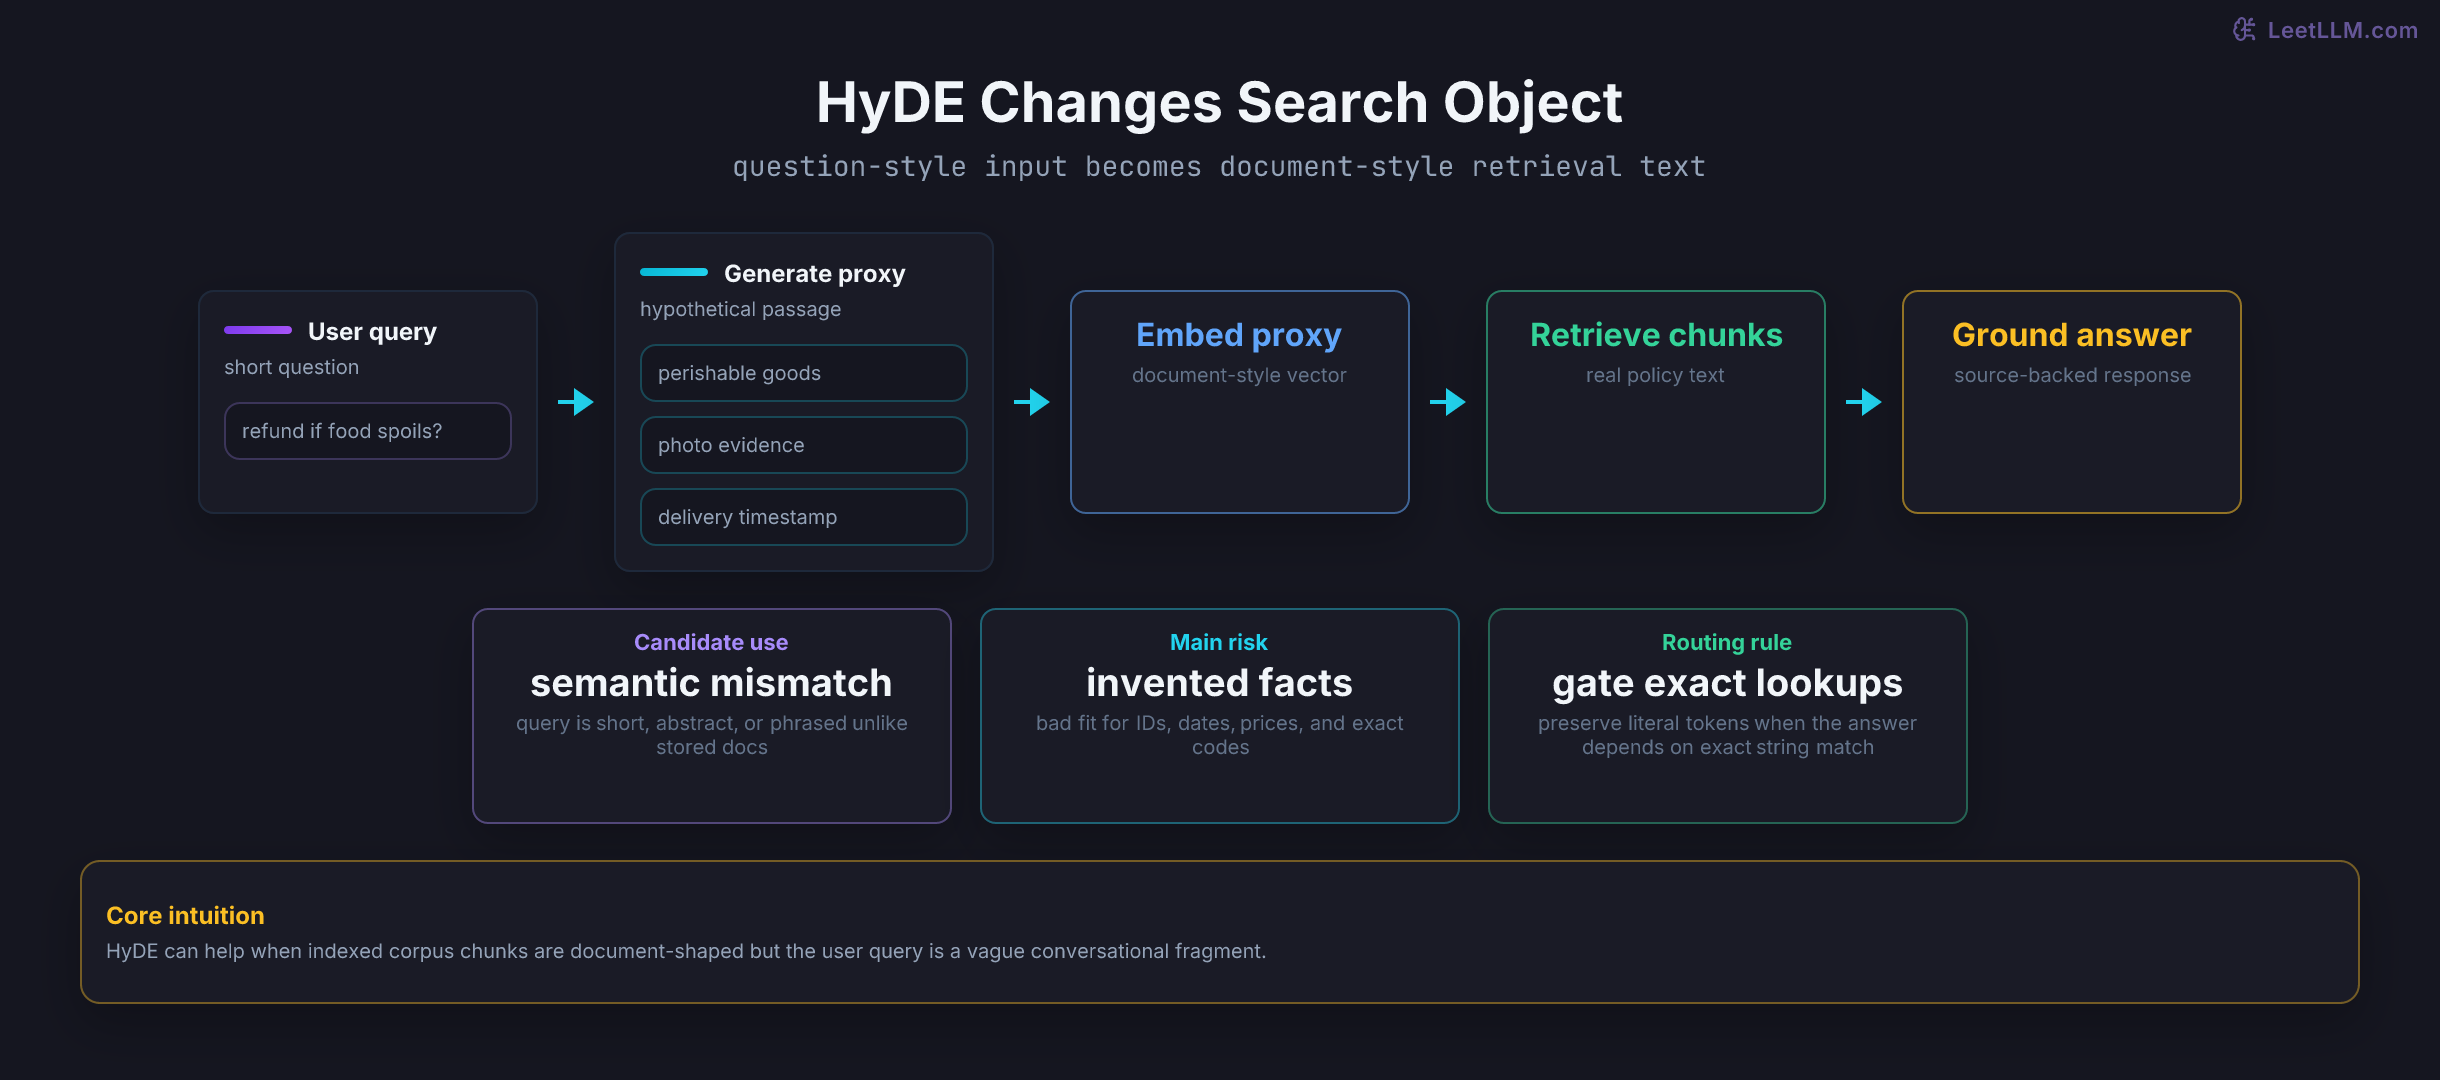
Task: Click the 'Routing rule' label
Action: [x=1727, y=642]
